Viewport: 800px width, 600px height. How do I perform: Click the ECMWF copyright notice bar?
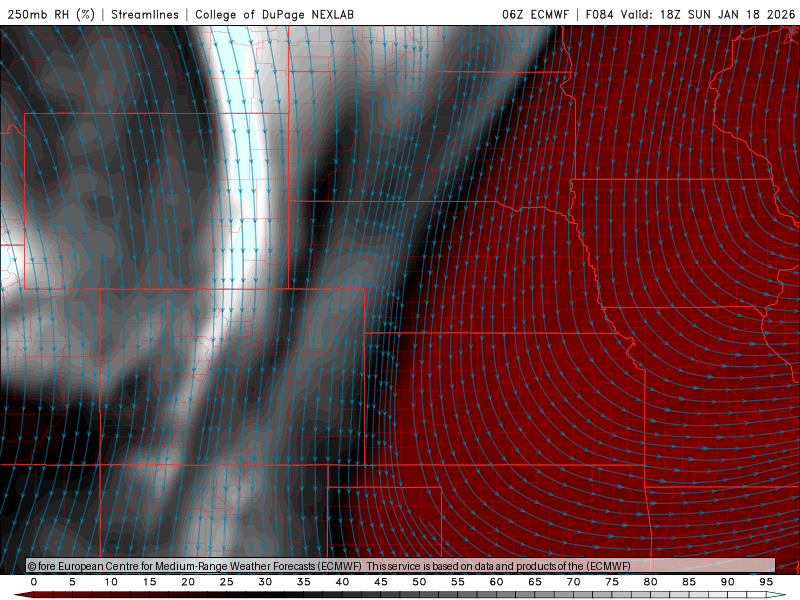click(401, 566)
